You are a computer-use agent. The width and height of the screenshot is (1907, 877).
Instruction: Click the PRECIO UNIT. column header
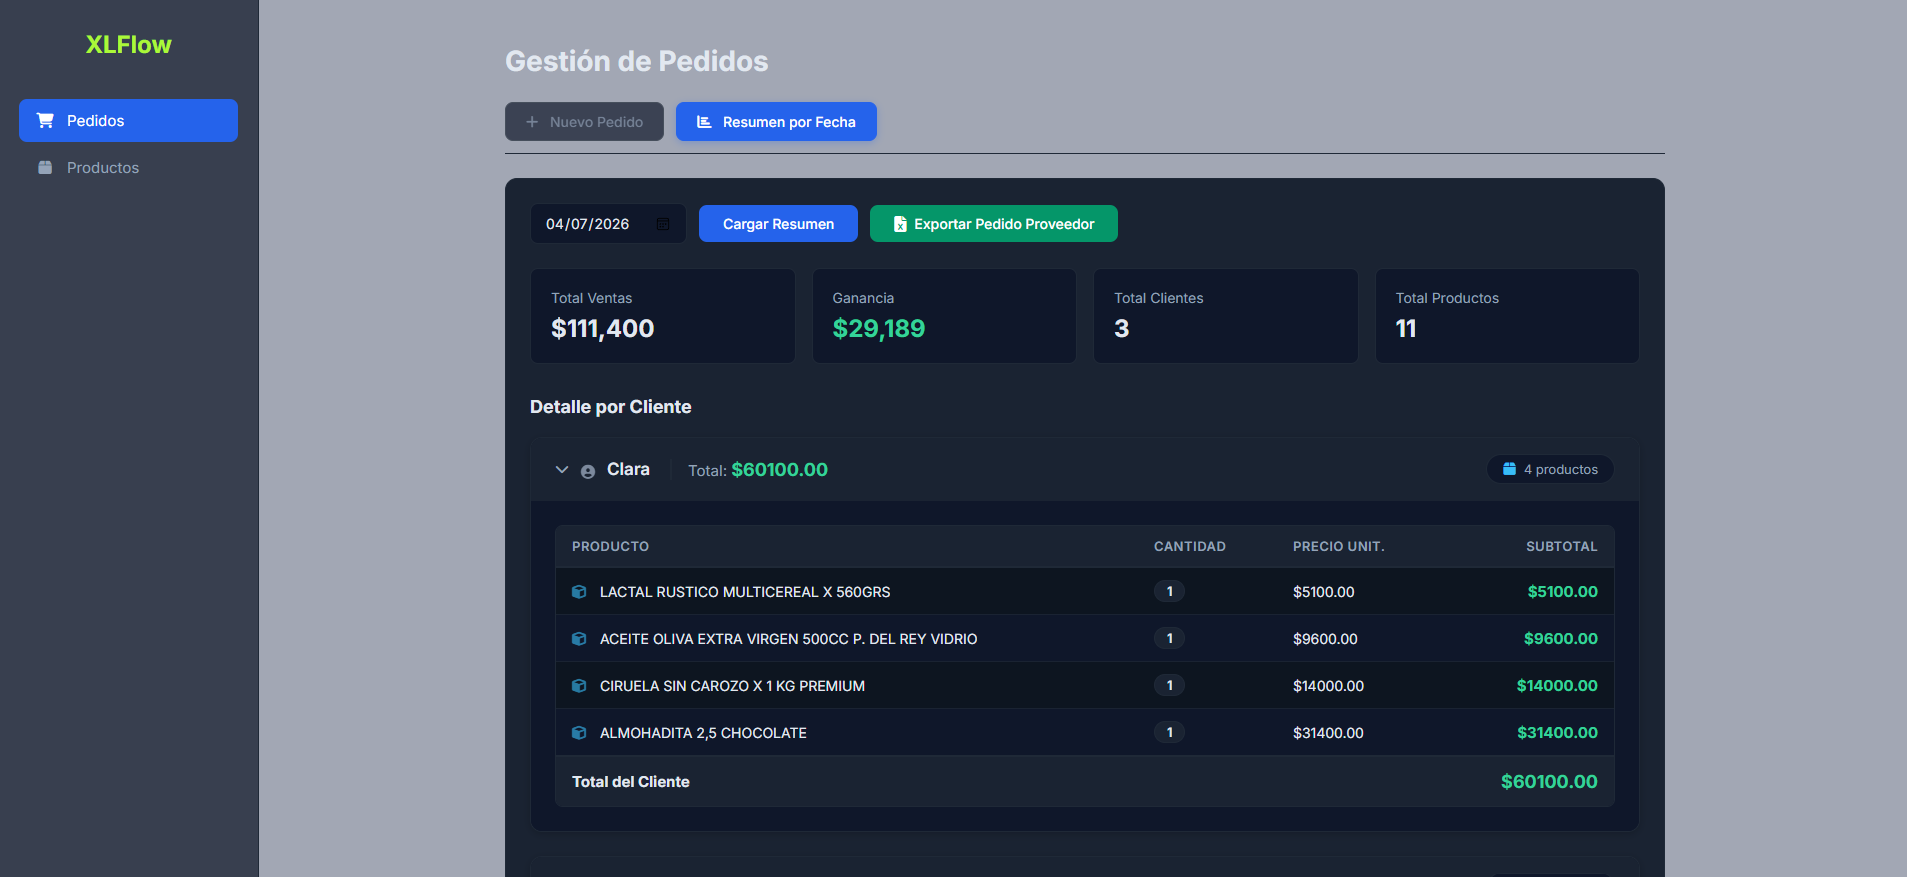[x=1339, y=547]
